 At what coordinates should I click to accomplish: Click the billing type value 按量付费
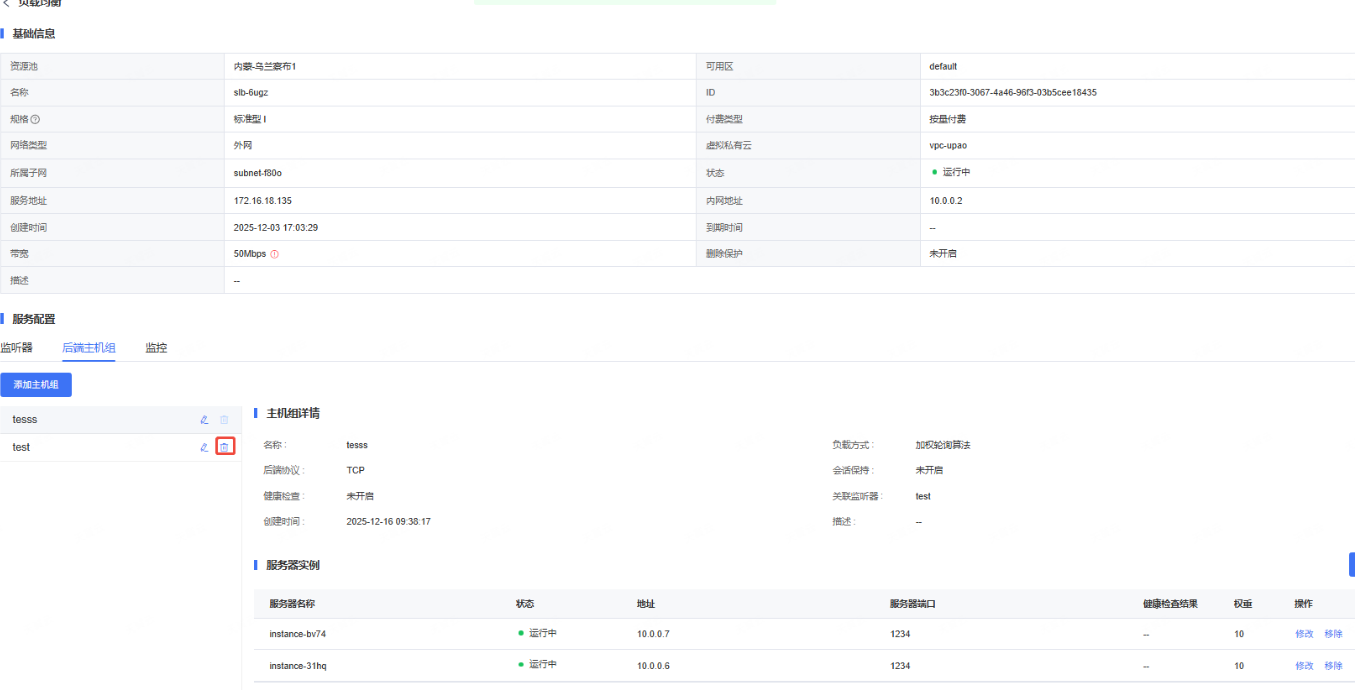click(947, 119)
